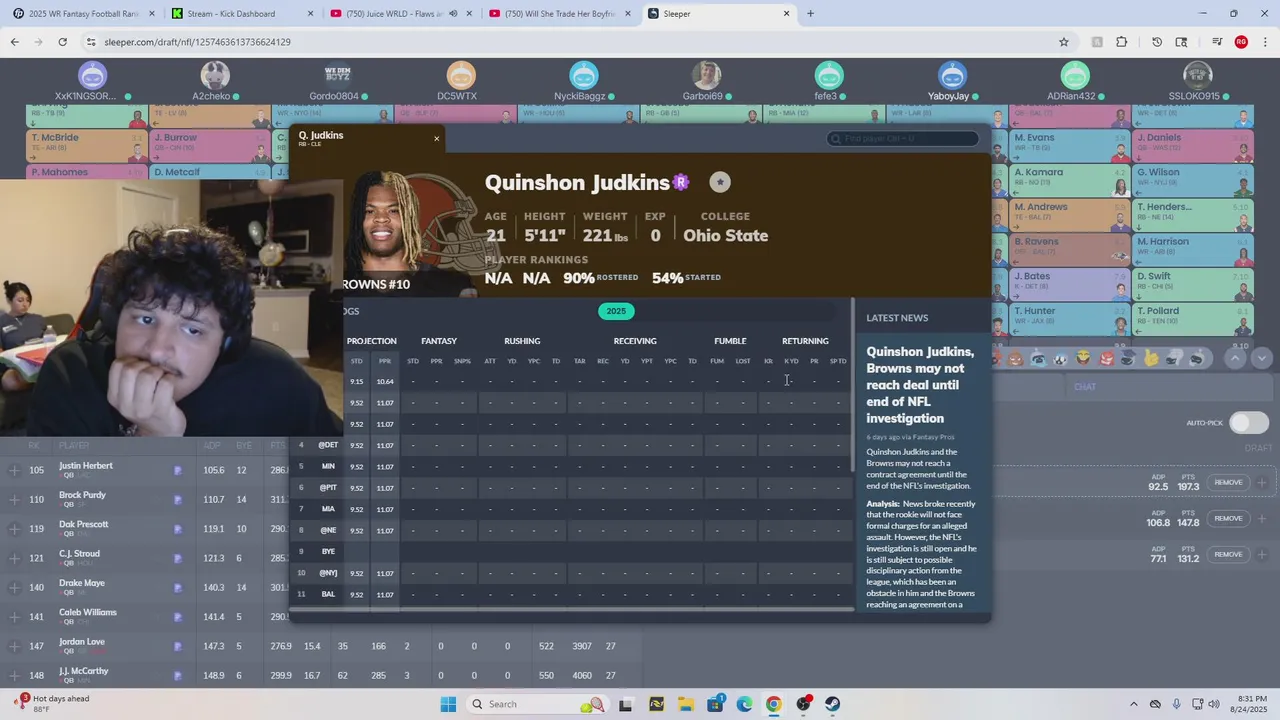
Task: Click the rookie R badge next to Quinshon Judkins
Action: click(x=681, y=182)
